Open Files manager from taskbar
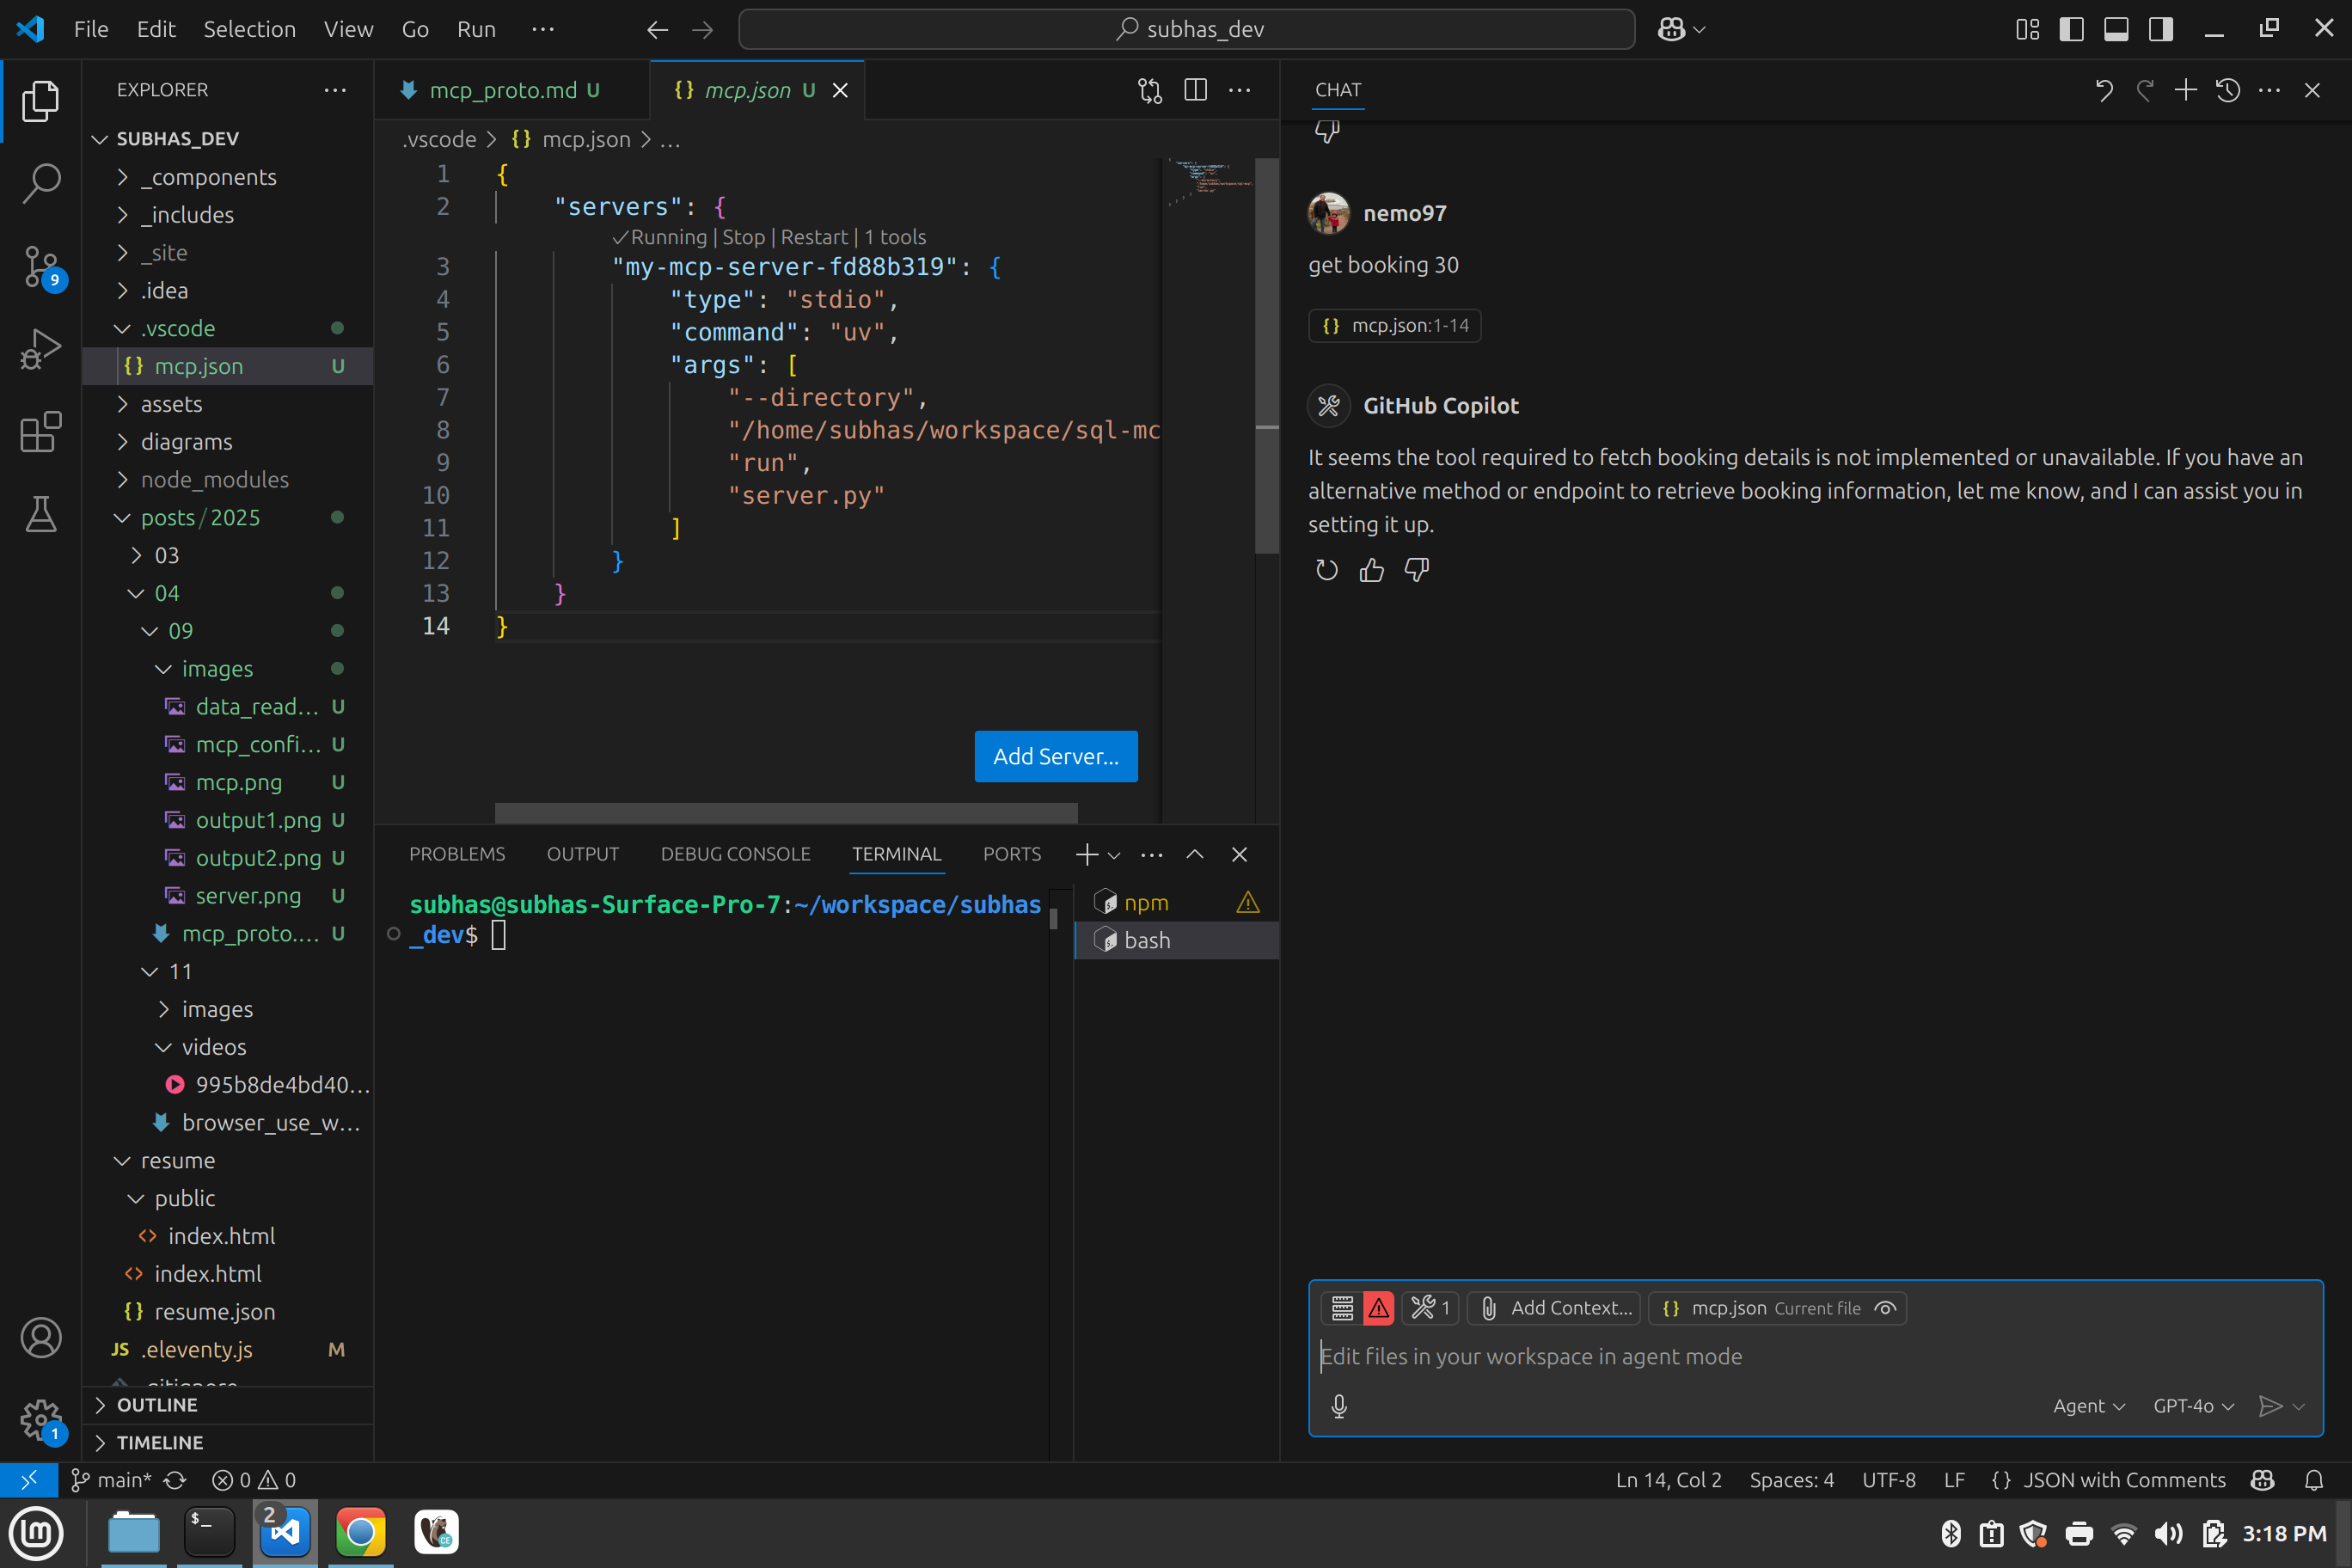Screen dimensions: 2352x1568 point(134,1532)
